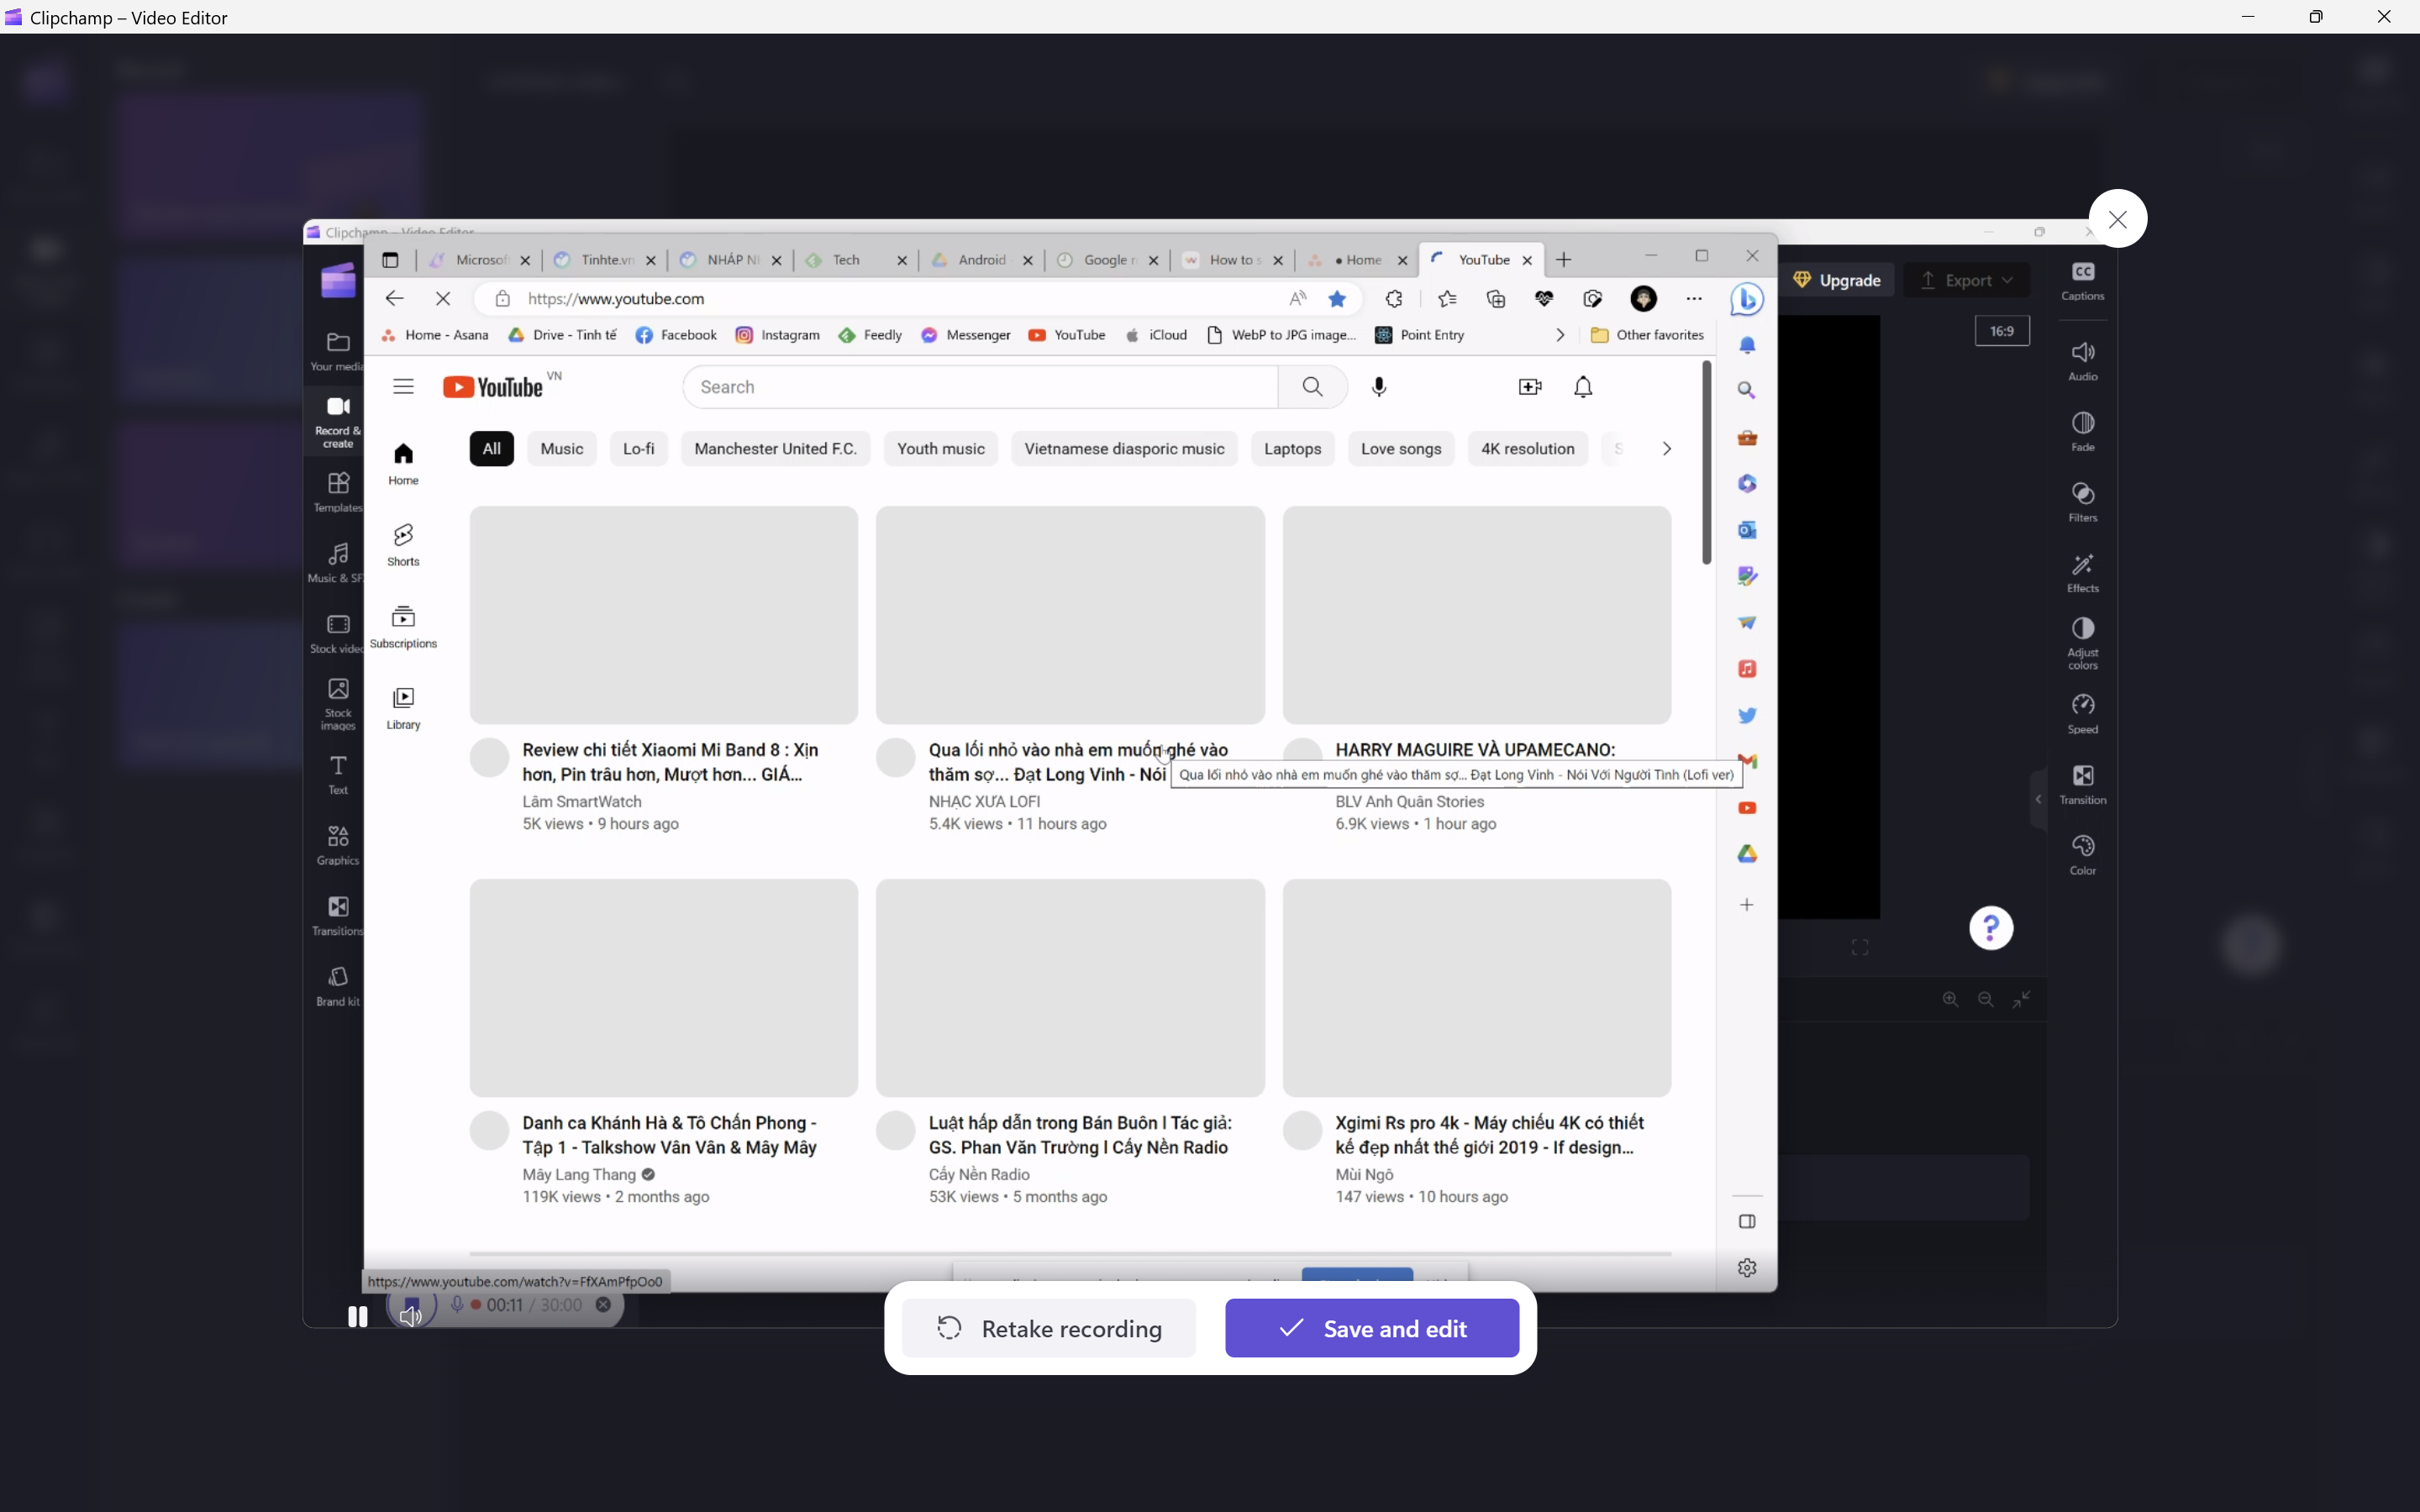
Task: Click the Edge sidebar plus button
Action: pyautogui.click(x=1747, y=905)
